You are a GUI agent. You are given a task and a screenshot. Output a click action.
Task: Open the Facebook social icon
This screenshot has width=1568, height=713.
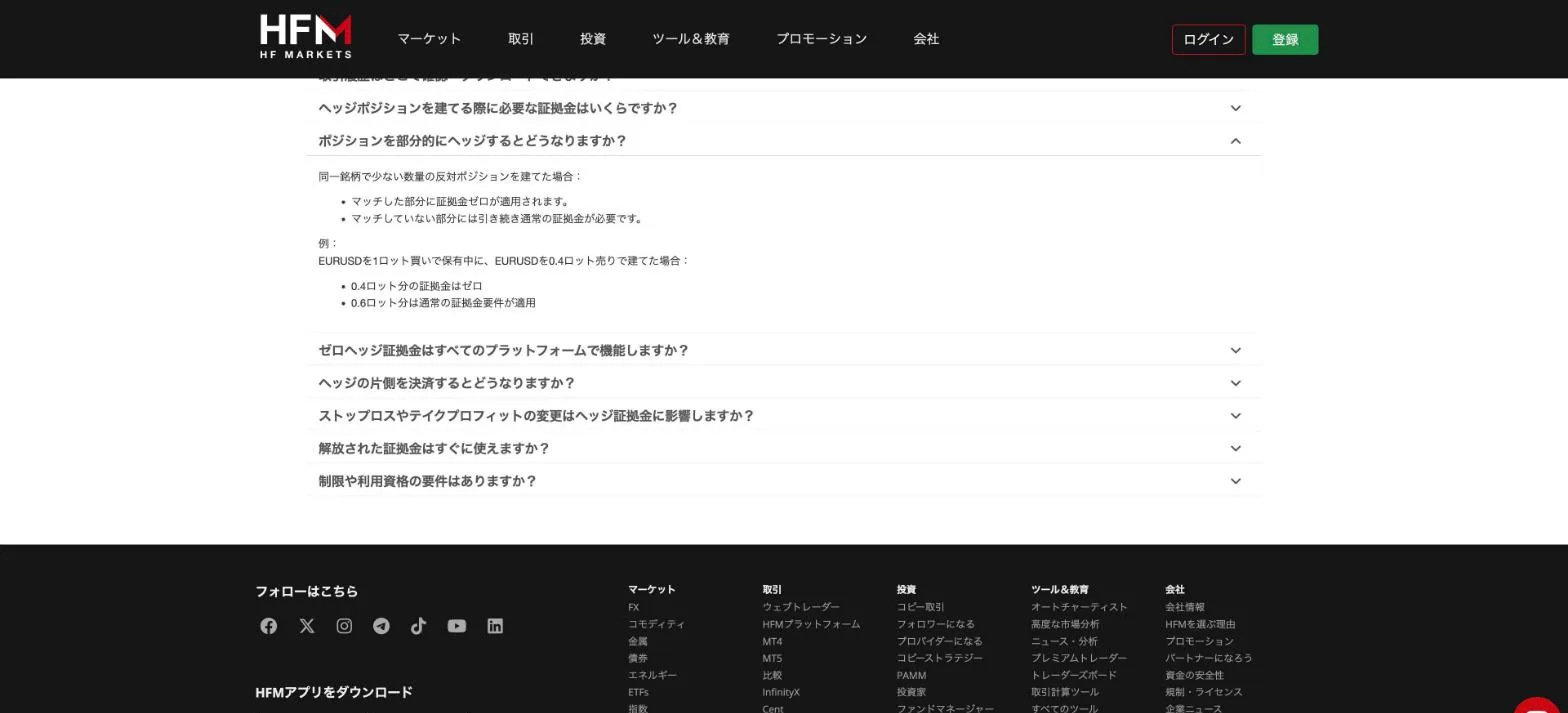(x=268, y=626)
